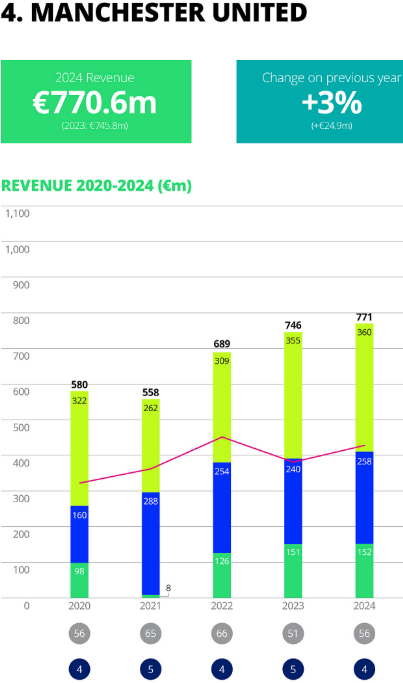Image resolution: width=403 pixels, height=683 pixels.
Task: Click the 100 axis label
Action: (21, 570)
